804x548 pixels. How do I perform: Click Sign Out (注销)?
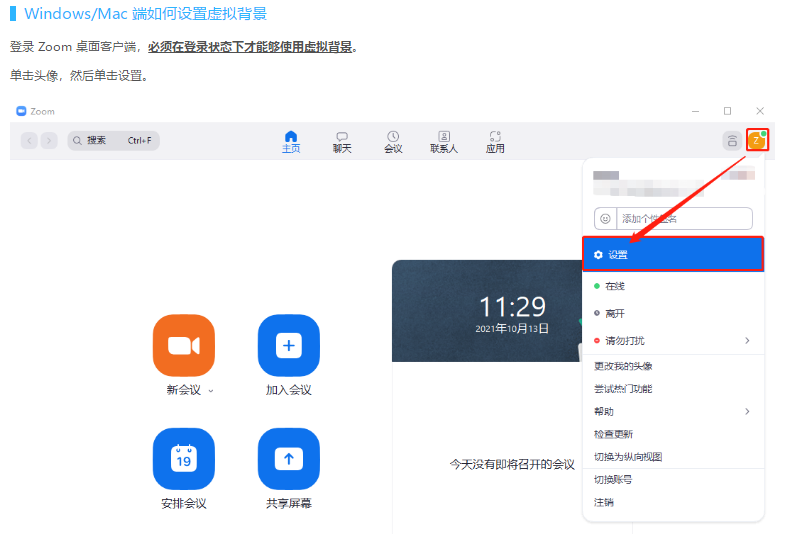pyautogui.click(x=604, y=502)
